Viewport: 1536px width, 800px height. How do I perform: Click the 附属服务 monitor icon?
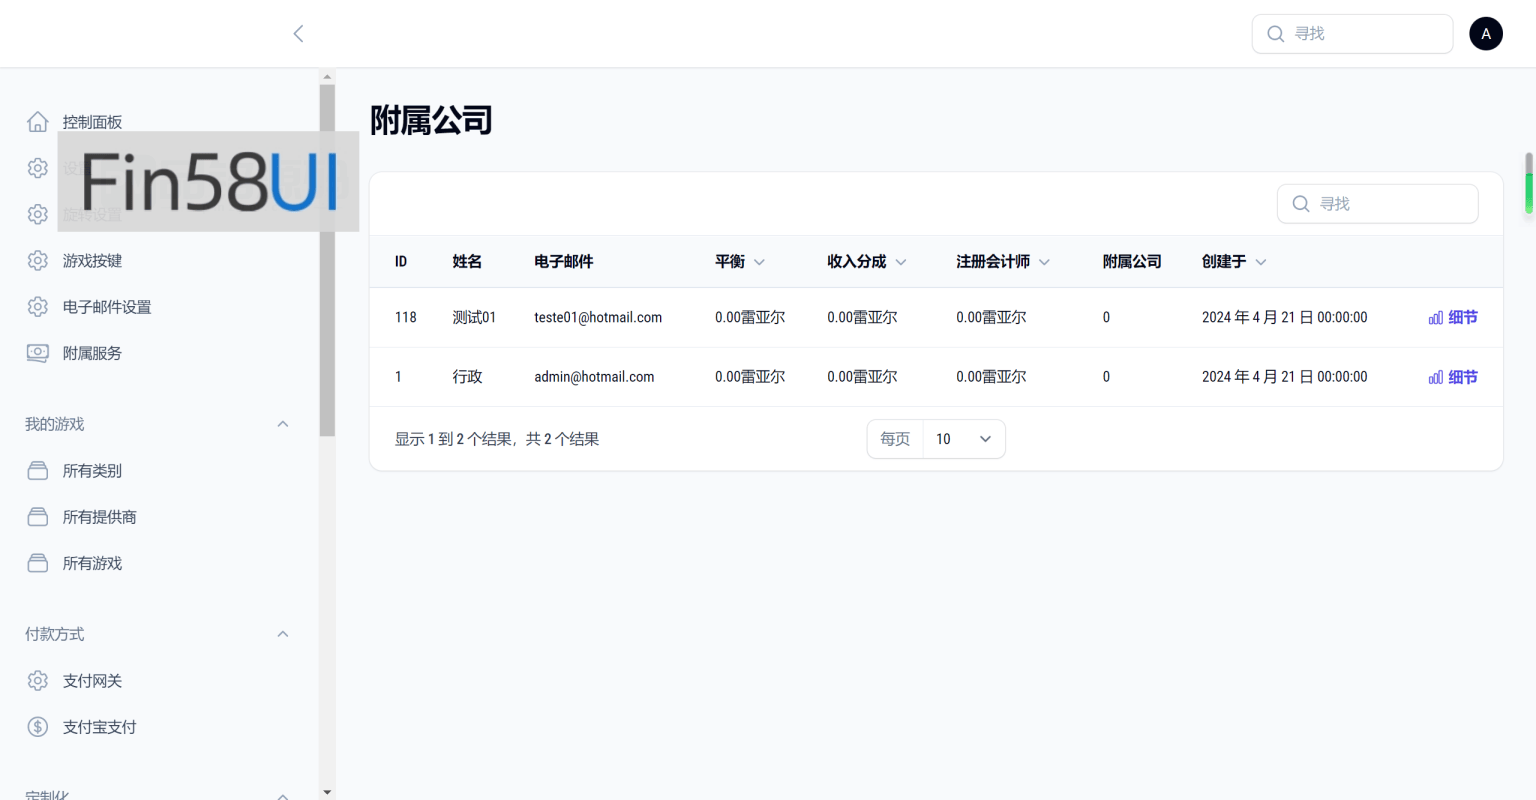click(x=38, y=353)
